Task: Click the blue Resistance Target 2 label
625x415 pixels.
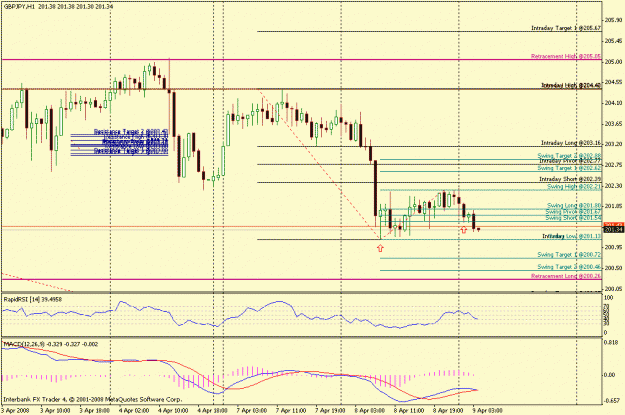Action: (131, 131)
